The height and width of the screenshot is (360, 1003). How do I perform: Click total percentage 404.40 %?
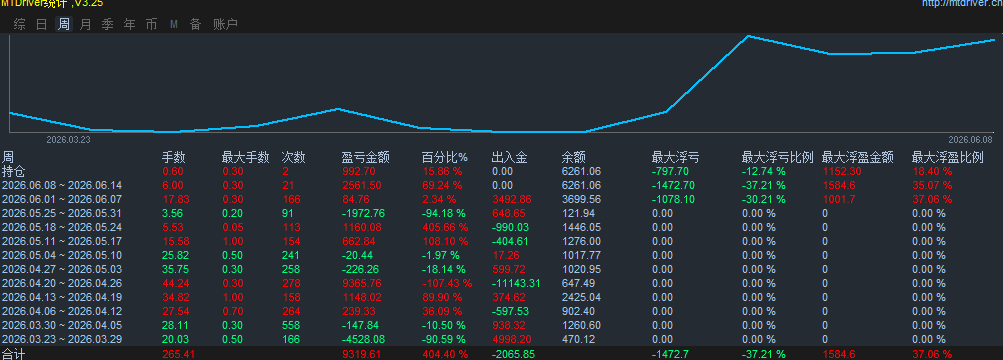click(x=445, y=354)
